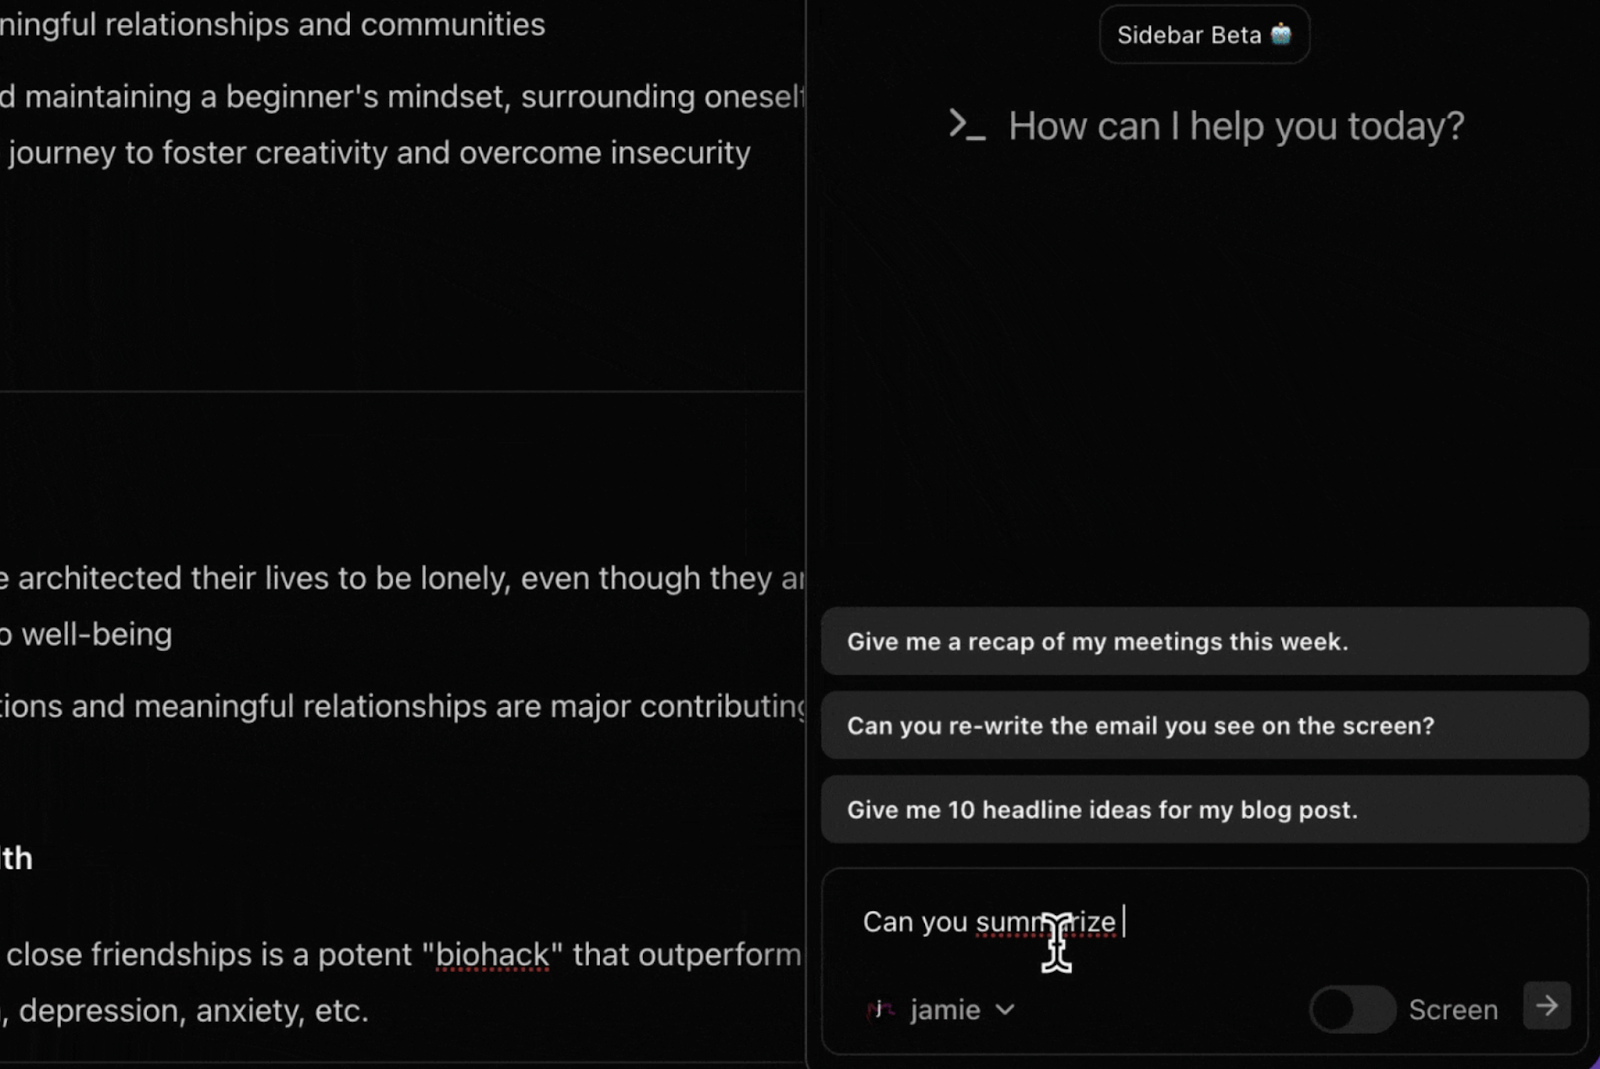This screenshot has width=1600, height=1069.
Task: Pick the 10 headline ideas suggestion
Action: point(1204,809)
